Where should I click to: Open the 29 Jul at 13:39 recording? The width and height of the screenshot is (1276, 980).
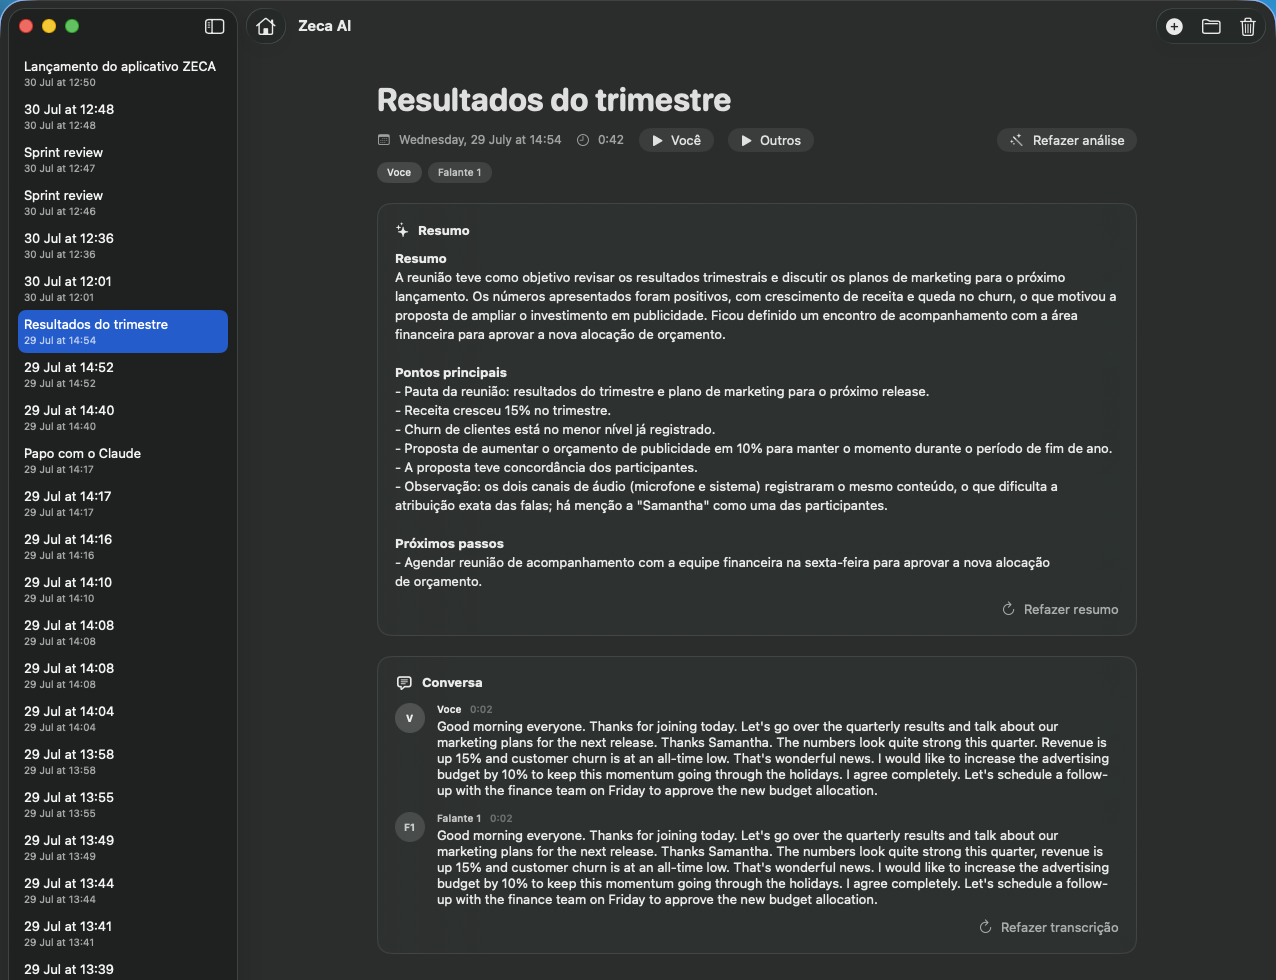123,969
